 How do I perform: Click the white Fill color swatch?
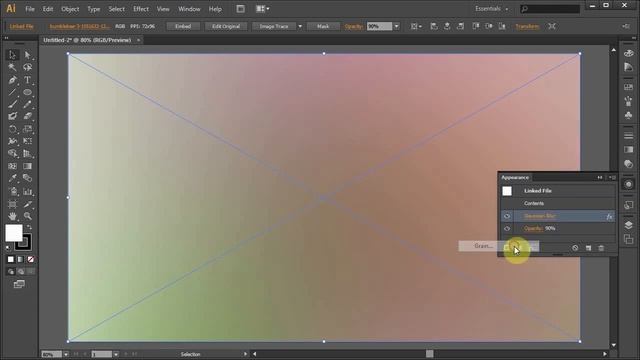pos(13,233)
